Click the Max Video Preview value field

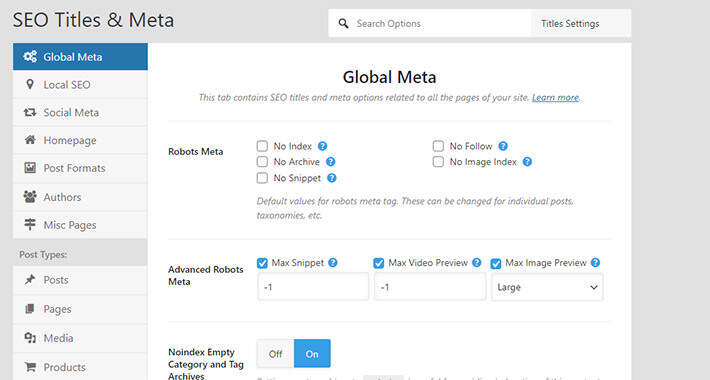tap(430, 287)
